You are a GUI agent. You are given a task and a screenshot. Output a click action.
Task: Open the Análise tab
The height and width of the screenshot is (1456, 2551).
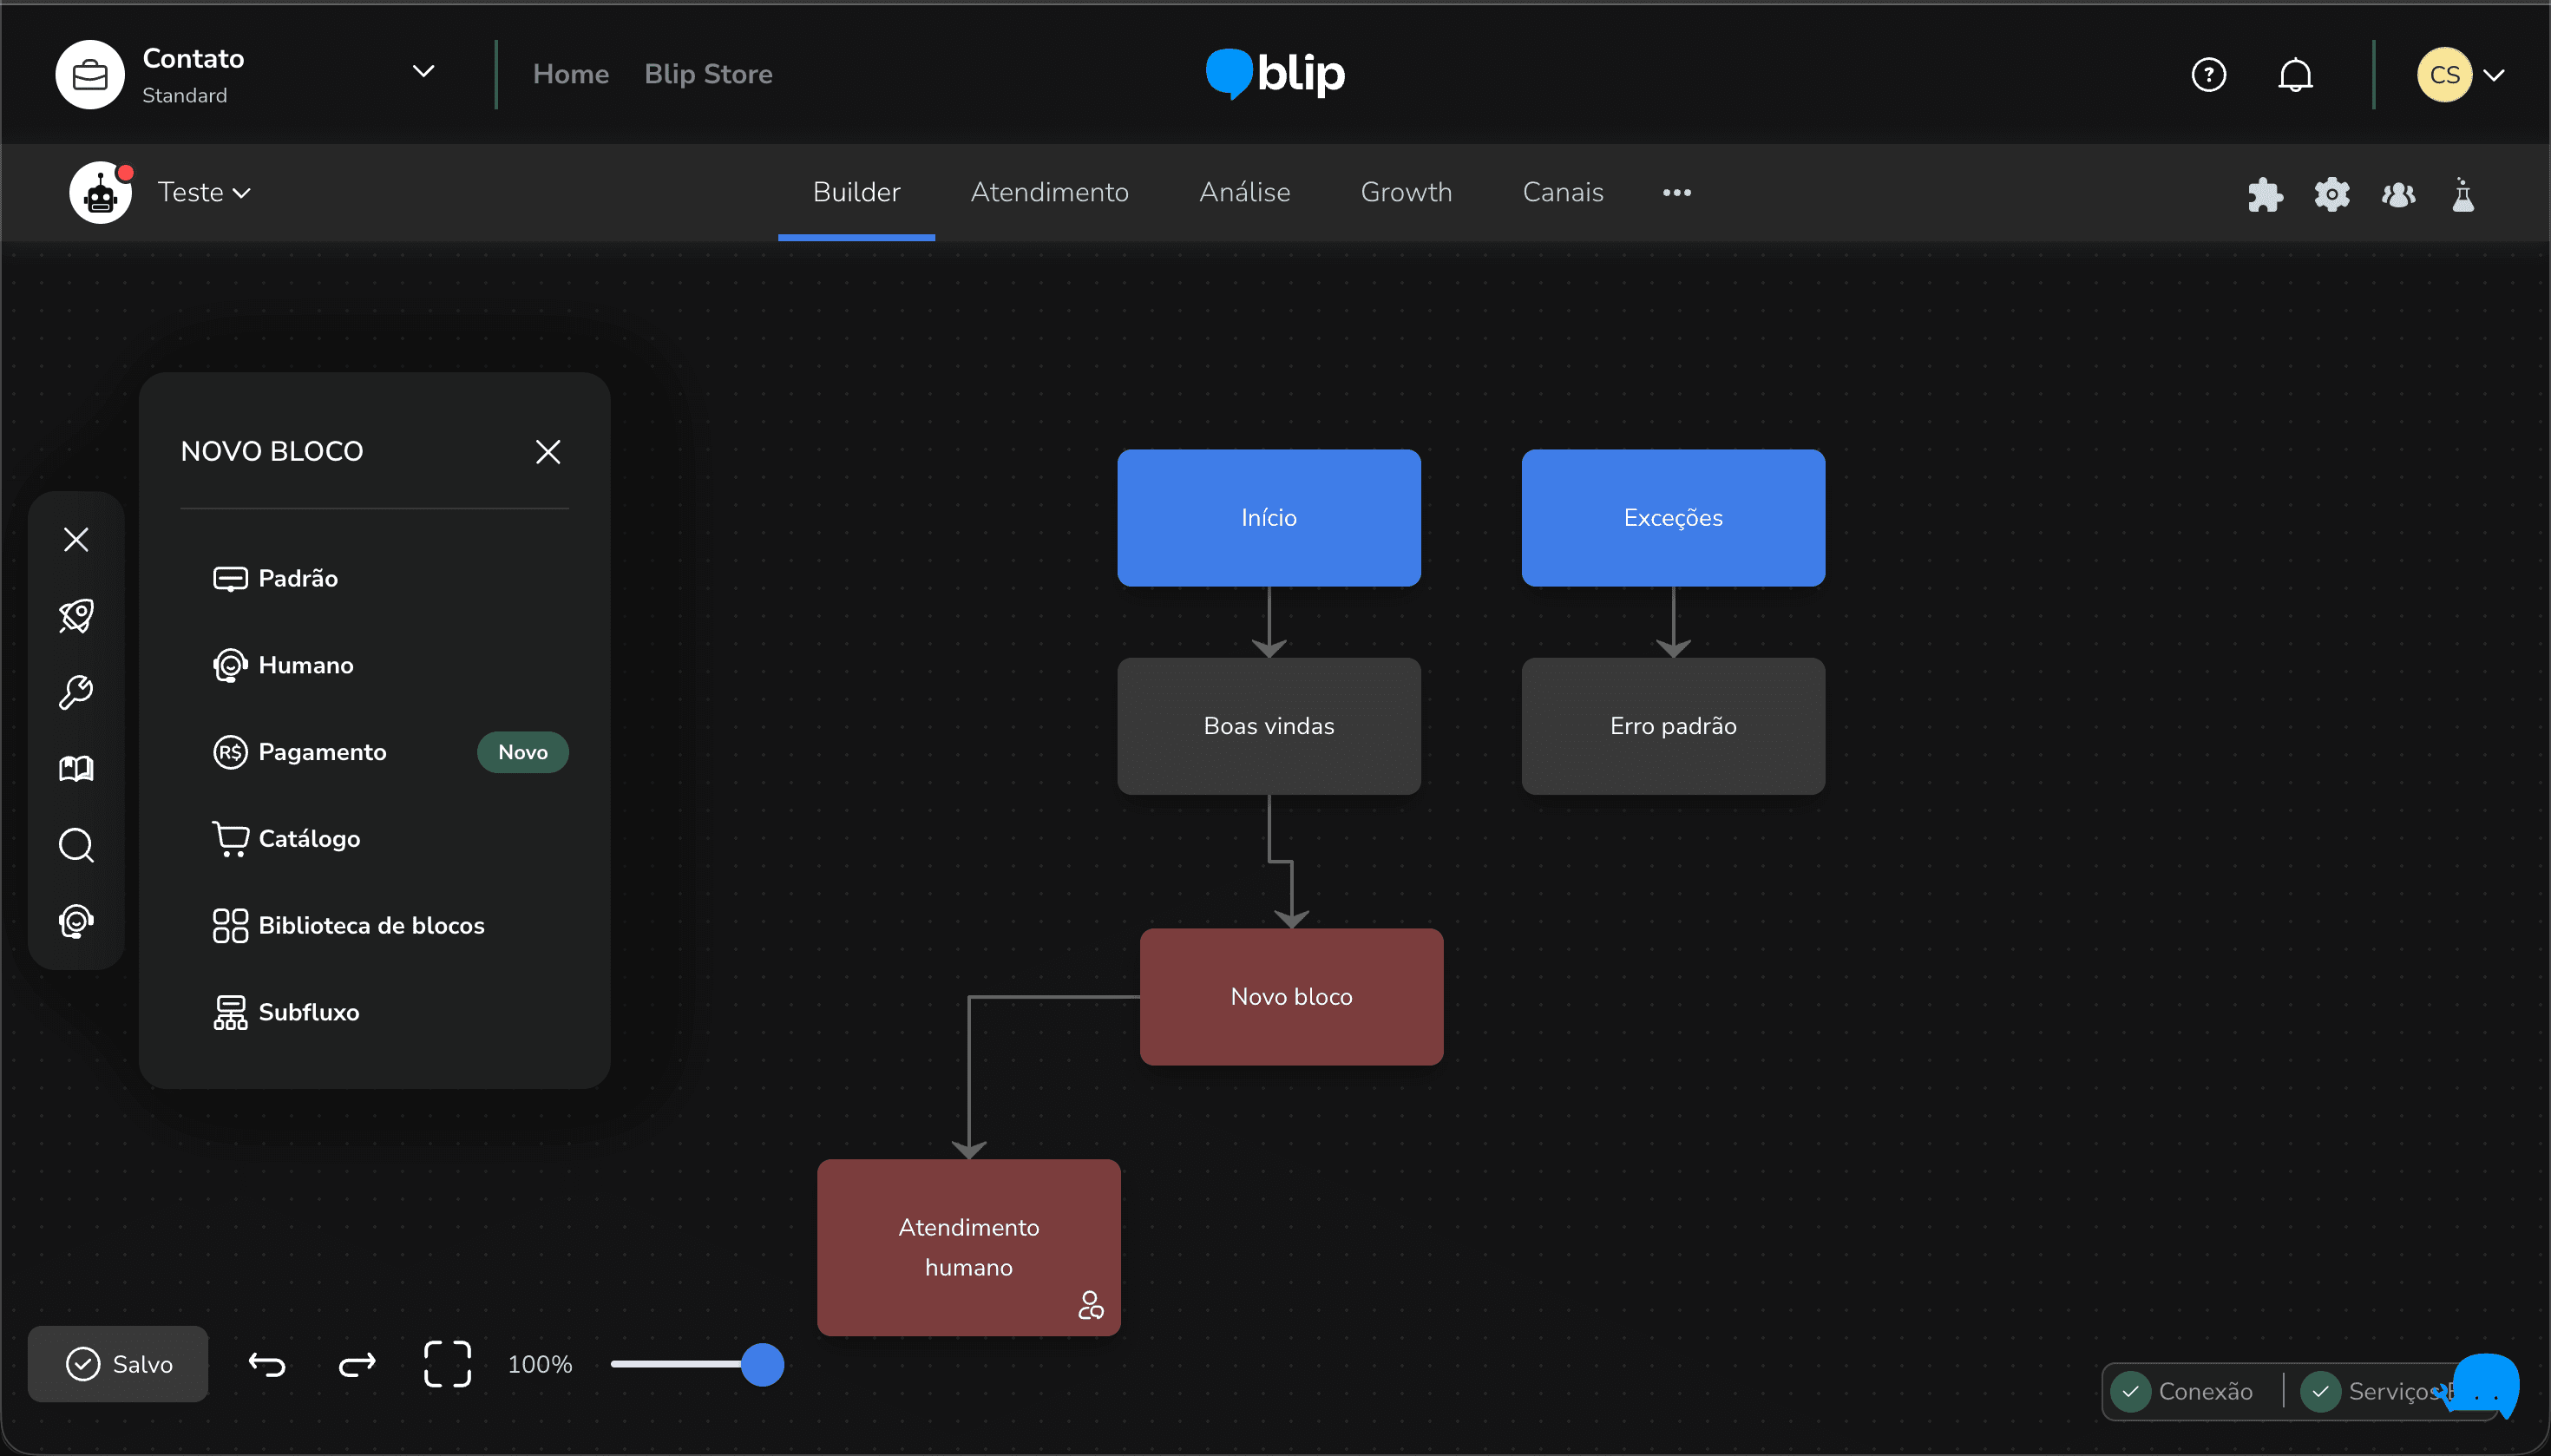1244,192
